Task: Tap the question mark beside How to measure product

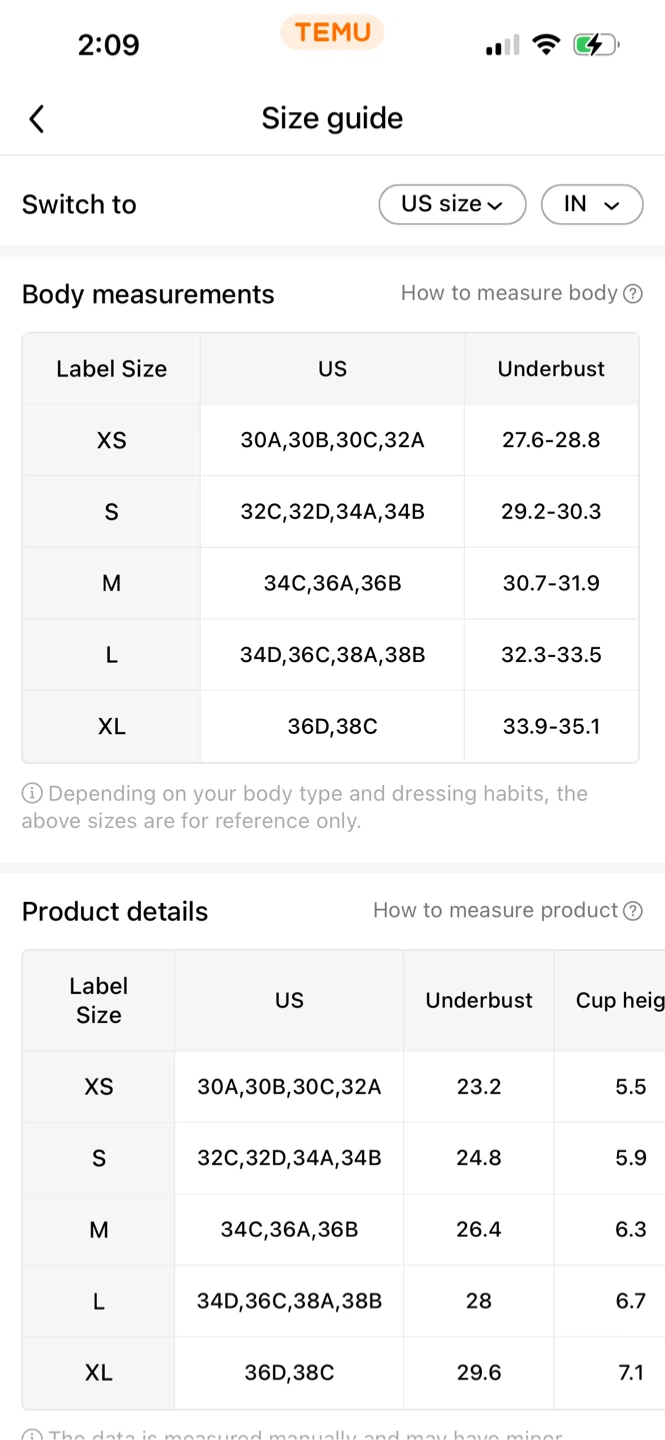Action: tap(632, 911)
